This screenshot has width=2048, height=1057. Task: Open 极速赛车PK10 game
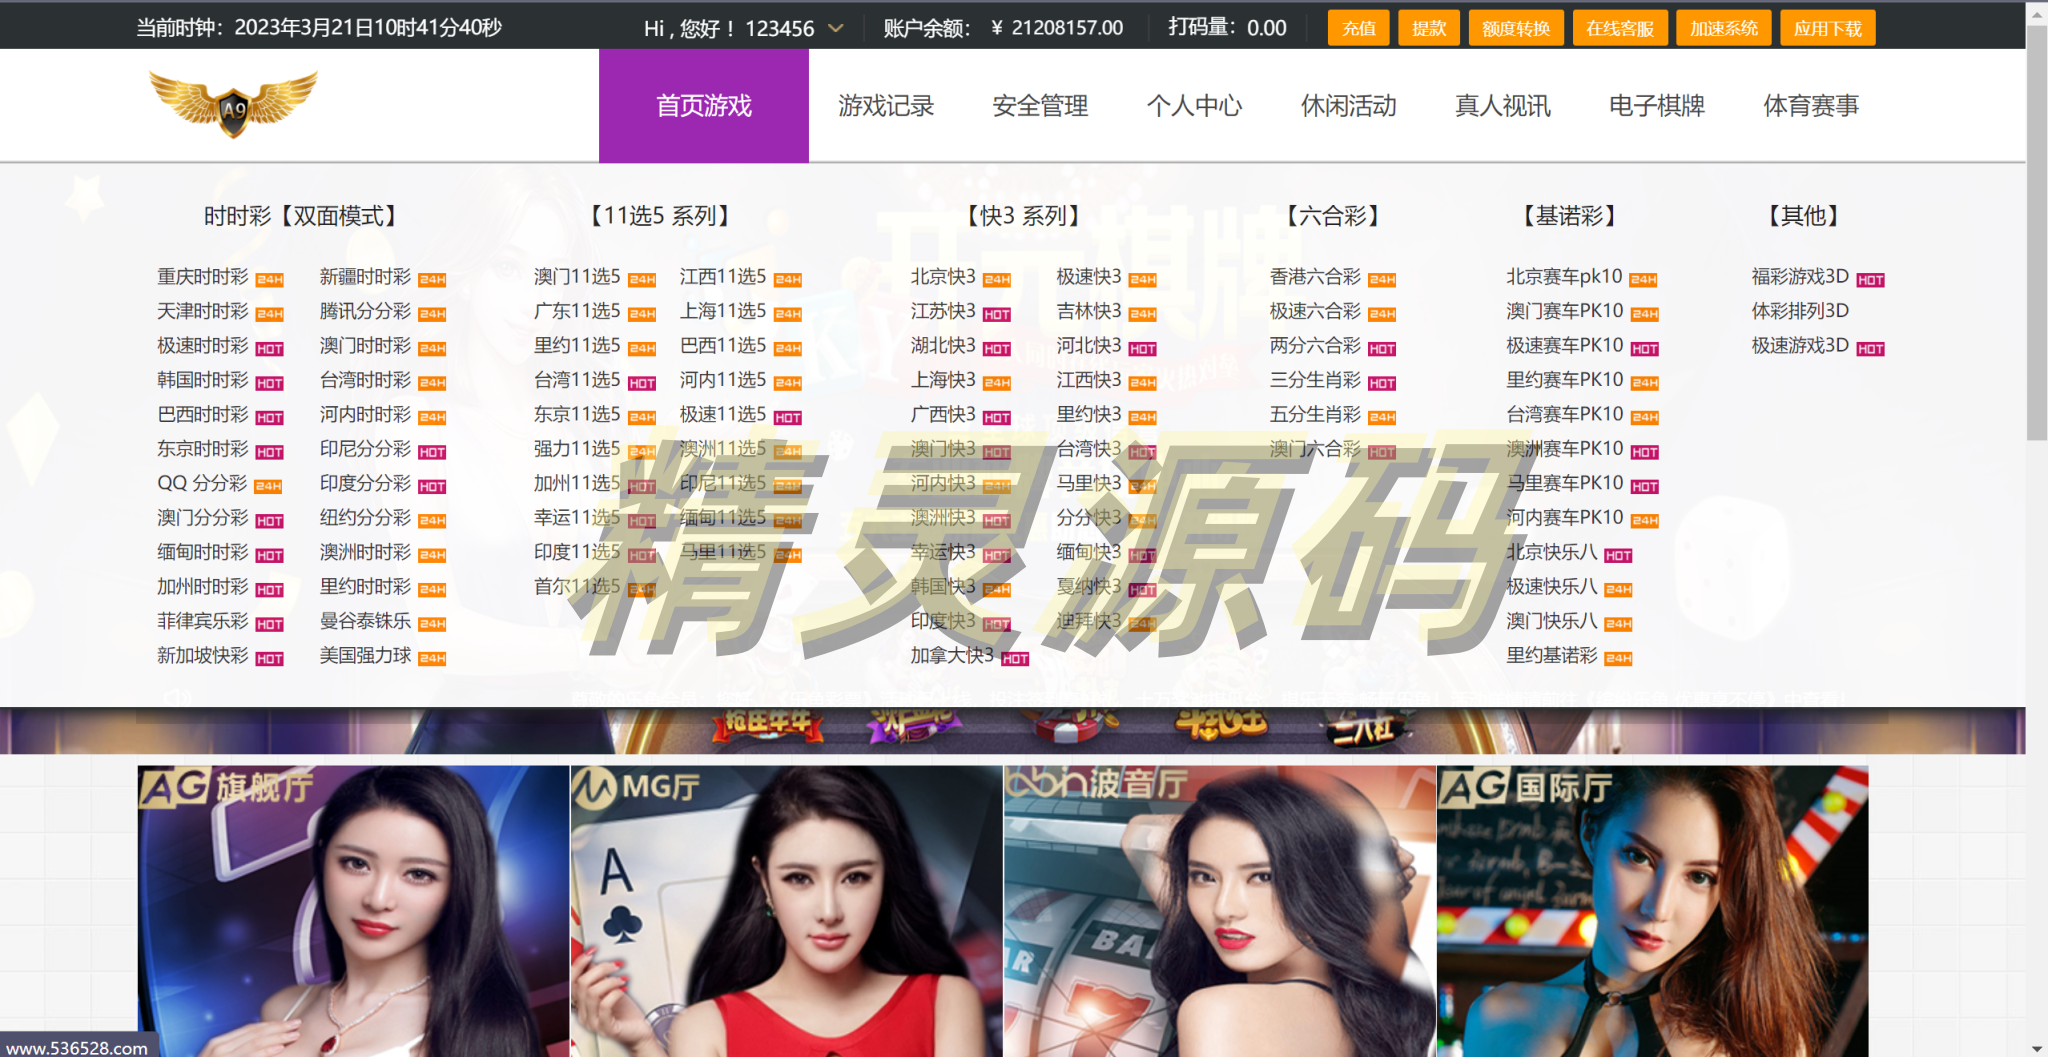1565,346
